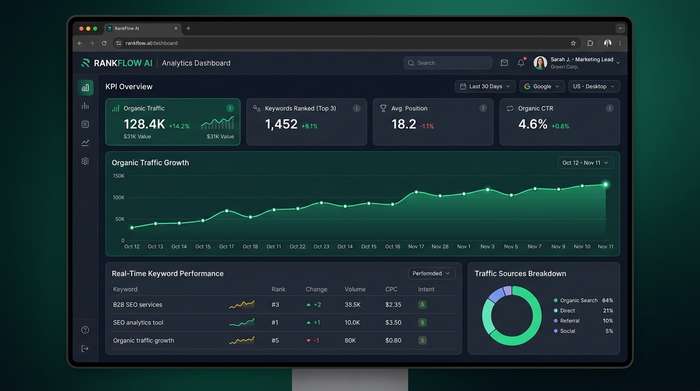Click the intent badge for SEO analytics tool

[x=422, y=322]
